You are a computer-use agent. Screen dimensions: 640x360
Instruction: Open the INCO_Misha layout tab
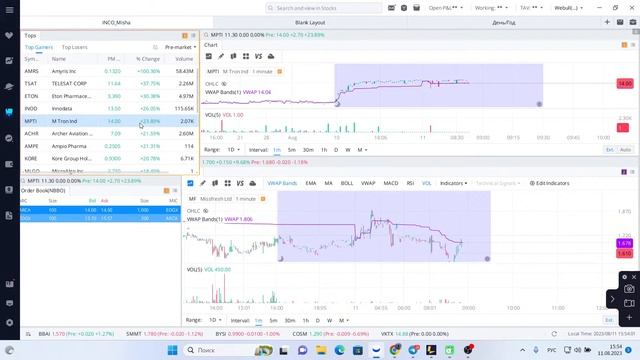(116, 22)
